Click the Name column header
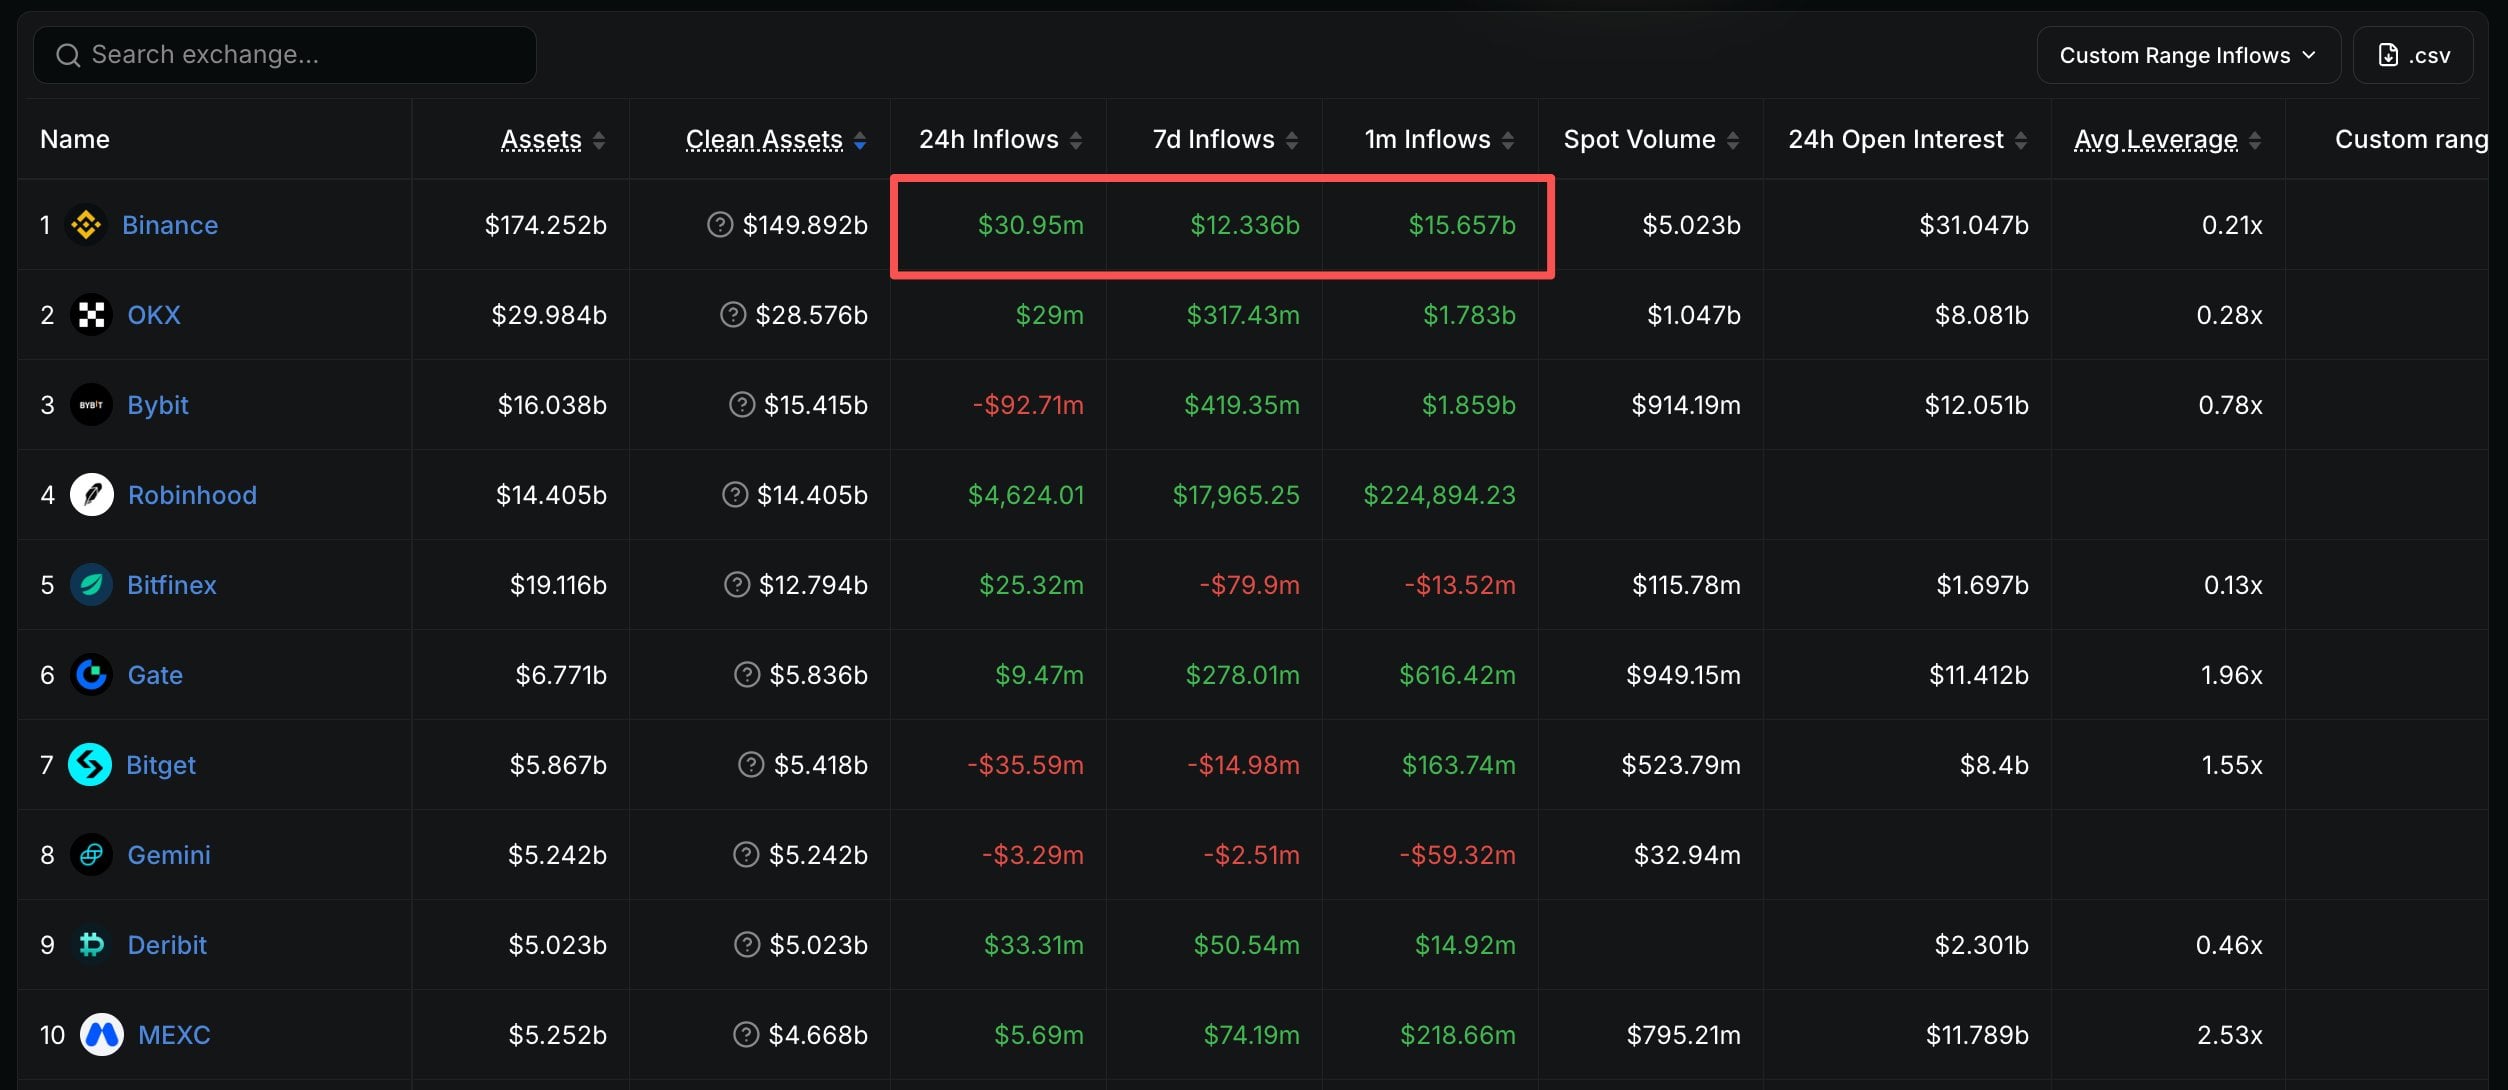 point(75,140)
